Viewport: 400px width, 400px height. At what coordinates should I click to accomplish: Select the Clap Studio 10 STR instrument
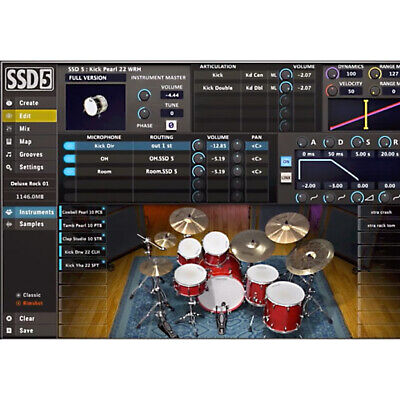tap(82, 239)
